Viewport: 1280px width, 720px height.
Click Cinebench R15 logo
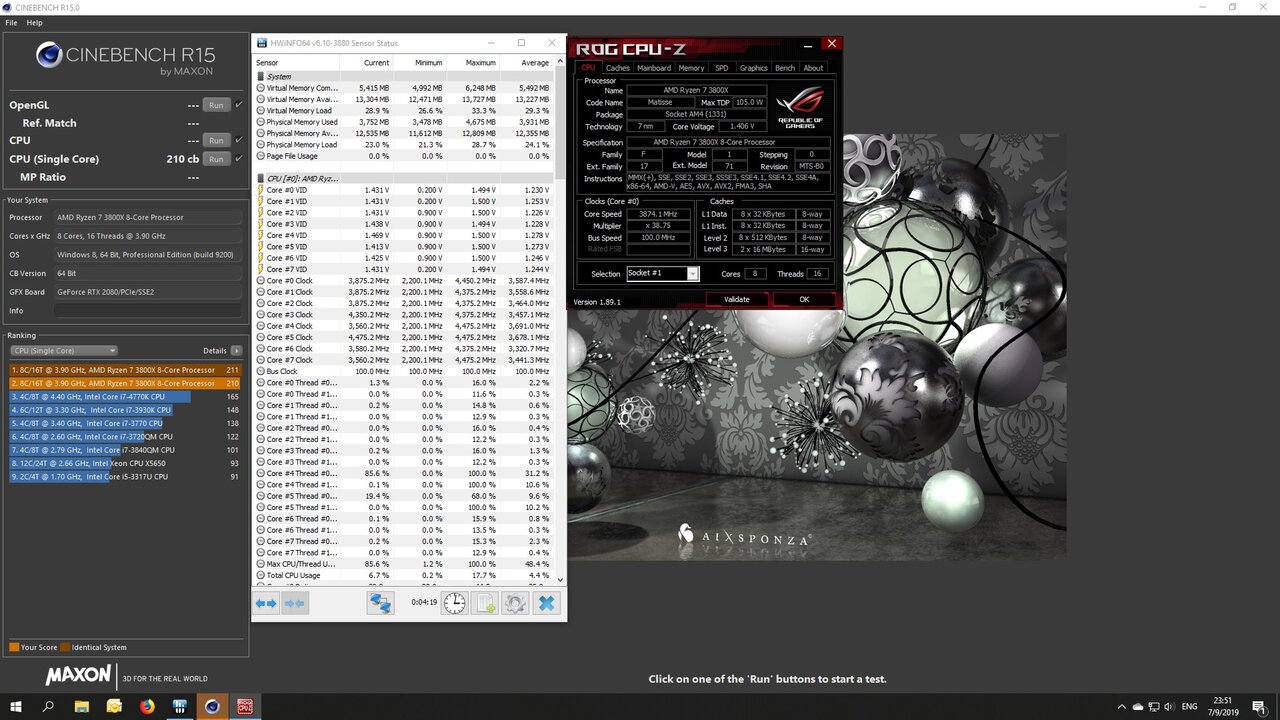pos(125,57)
